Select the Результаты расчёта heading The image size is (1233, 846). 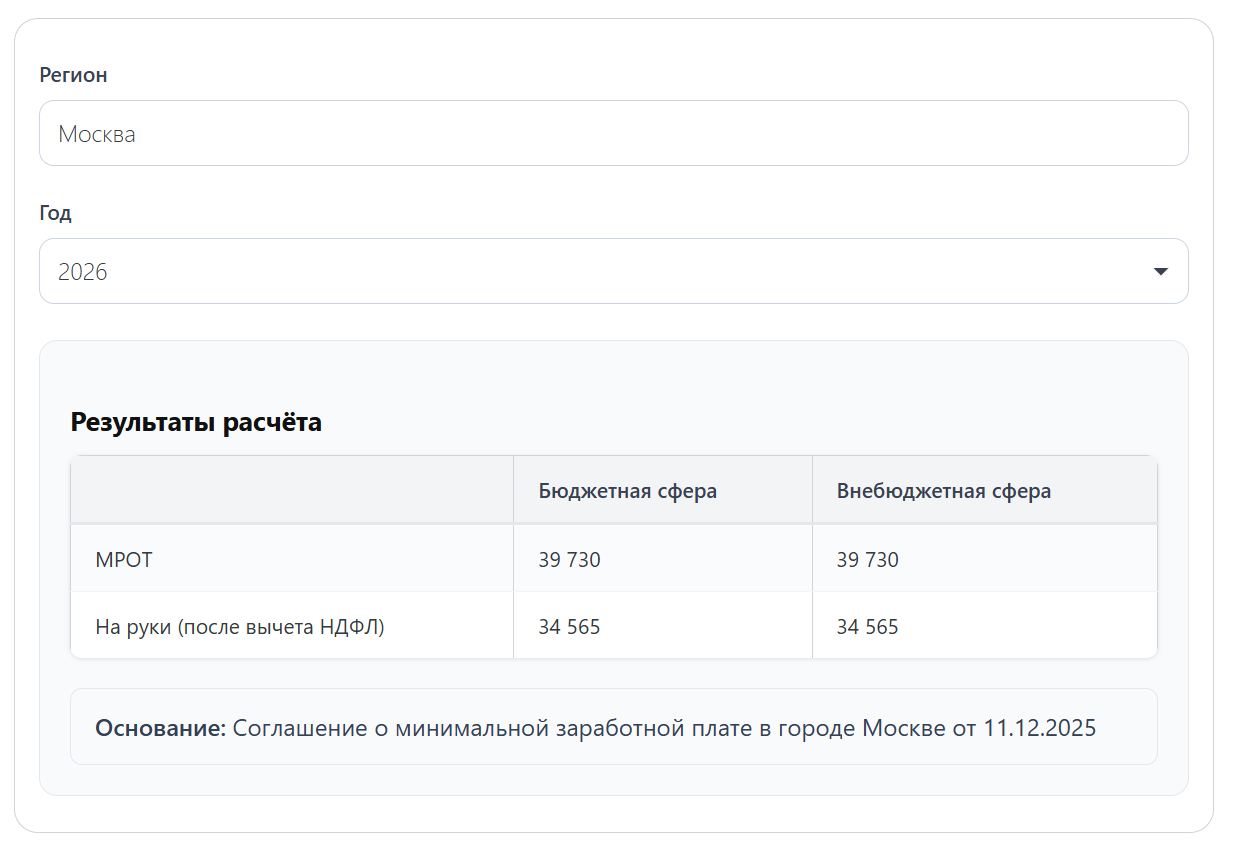tap(196, 422)
